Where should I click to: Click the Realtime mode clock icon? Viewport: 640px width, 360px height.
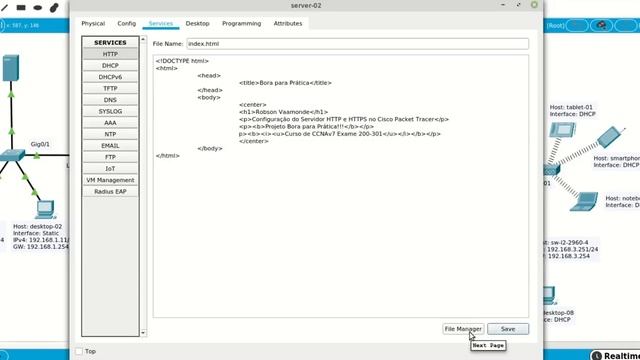pos(596,356)
